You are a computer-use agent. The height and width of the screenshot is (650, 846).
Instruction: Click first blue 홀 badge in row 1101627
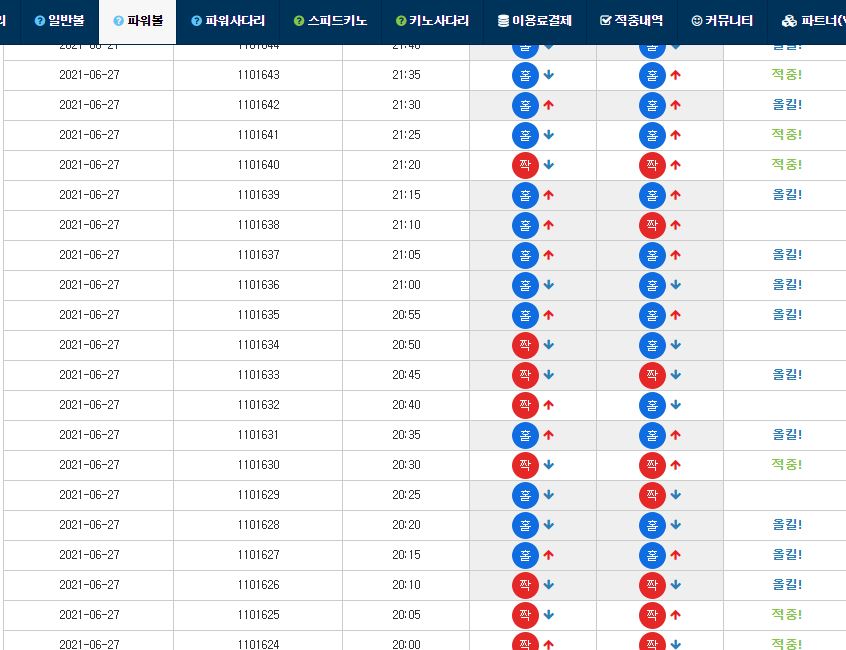[525, 555]
